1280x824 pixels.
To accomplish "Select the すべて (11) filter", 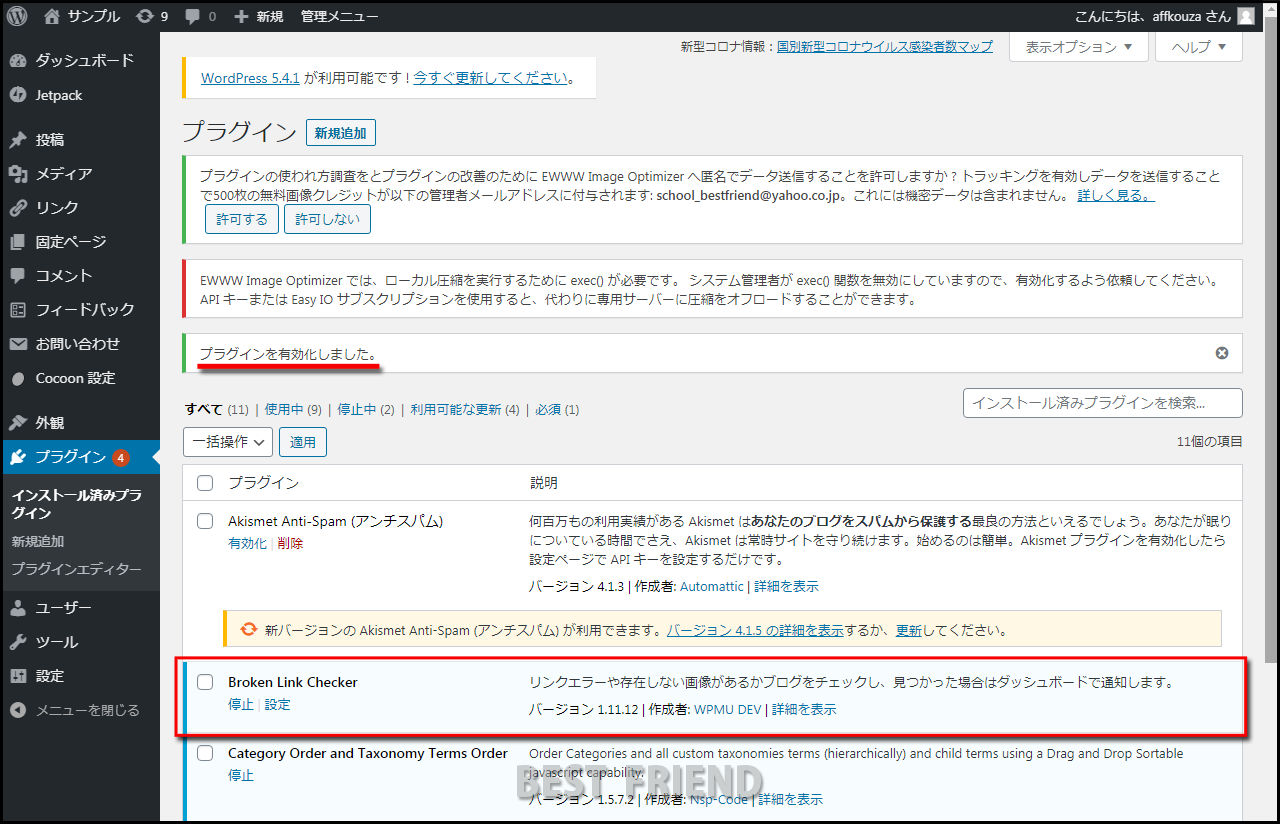I will (x=216, y=410).
